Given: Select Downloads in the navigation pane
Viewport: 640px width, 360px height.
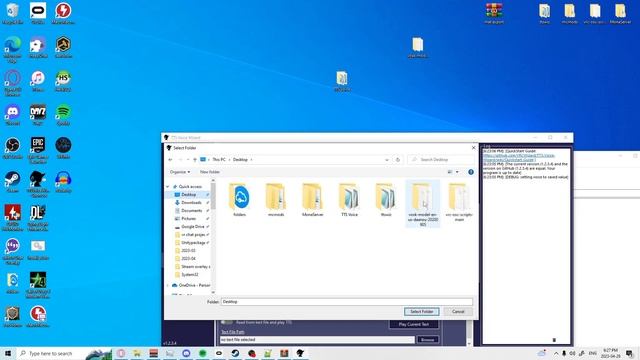Looking at the screenshot, I should [191, 203].
